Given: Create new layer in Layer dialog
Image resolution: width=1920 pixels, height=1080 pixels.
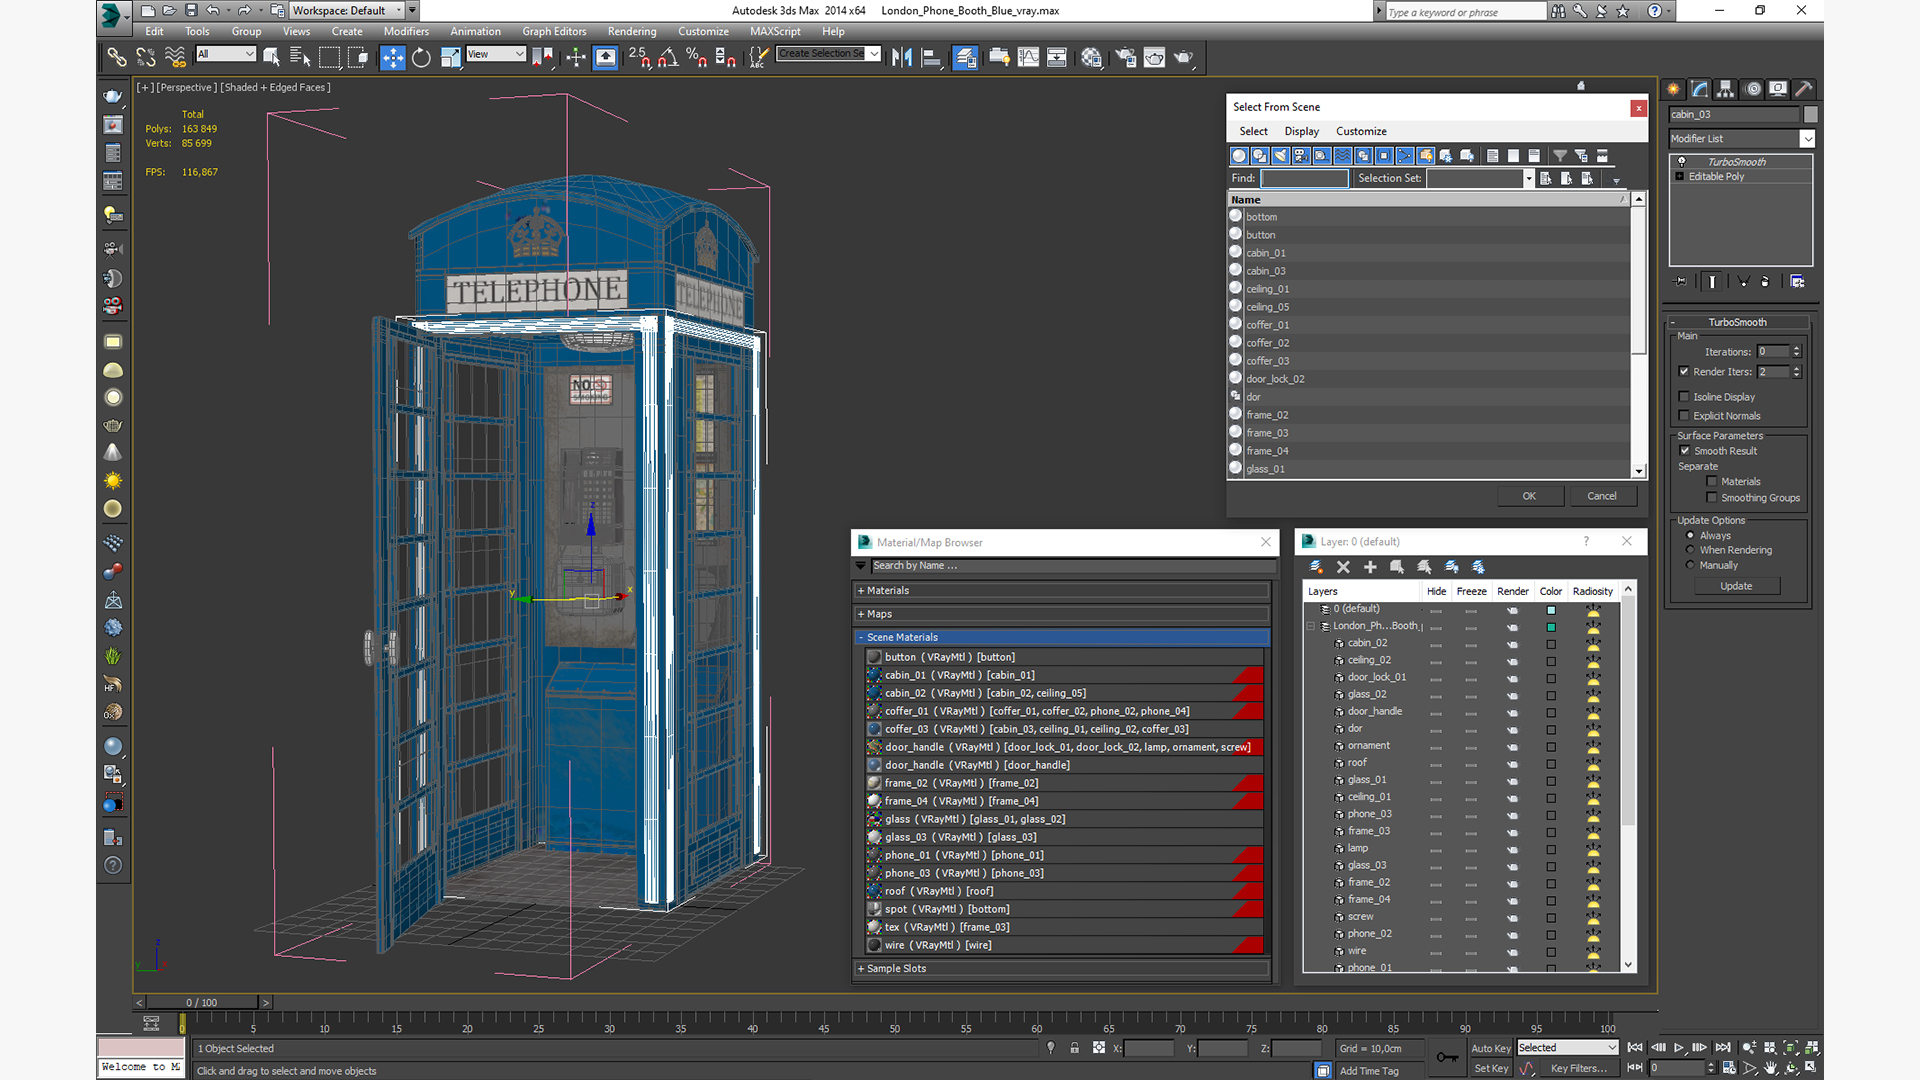Looking at the screenshot, I should 1316,567.
